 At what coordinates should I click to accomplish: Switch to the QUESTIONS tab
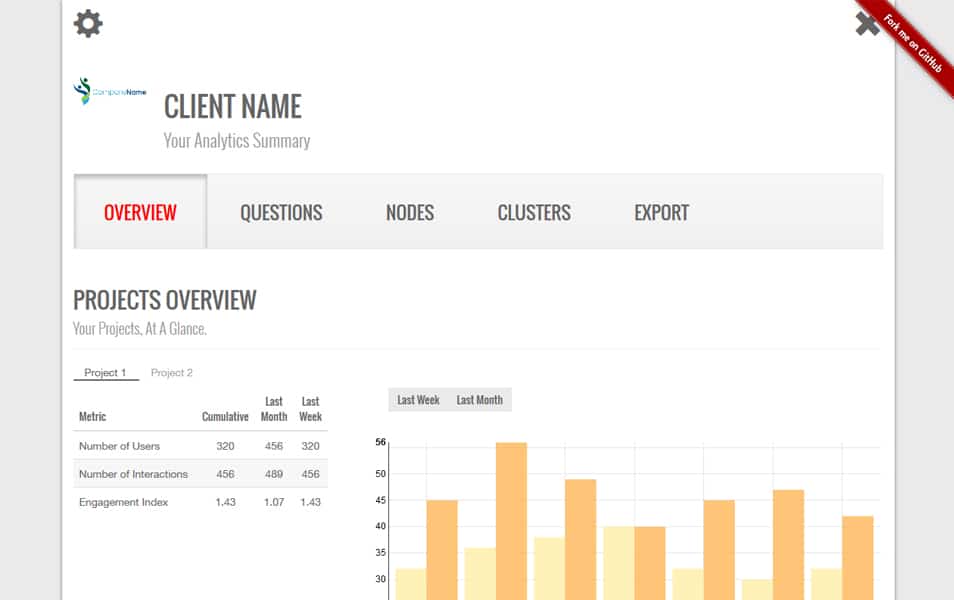tap(281, 212)
